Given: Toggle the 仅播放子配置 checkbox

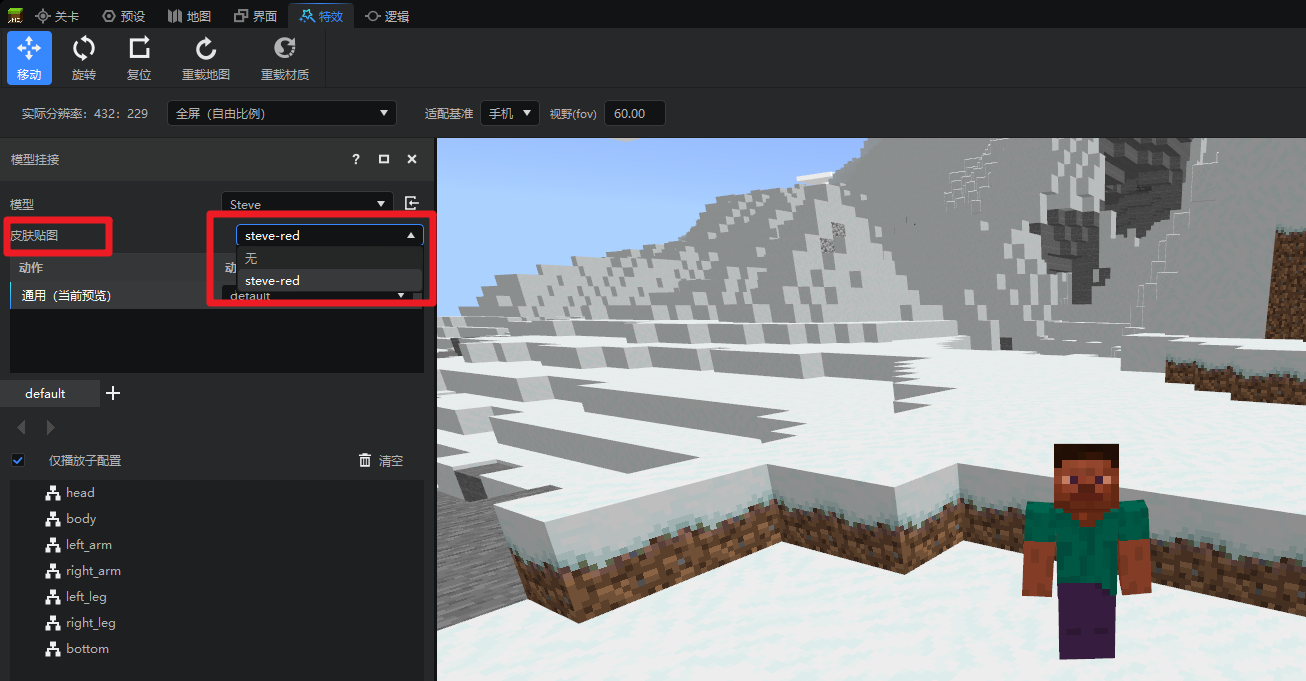Looking at the screenshot, I should (18, 461).
